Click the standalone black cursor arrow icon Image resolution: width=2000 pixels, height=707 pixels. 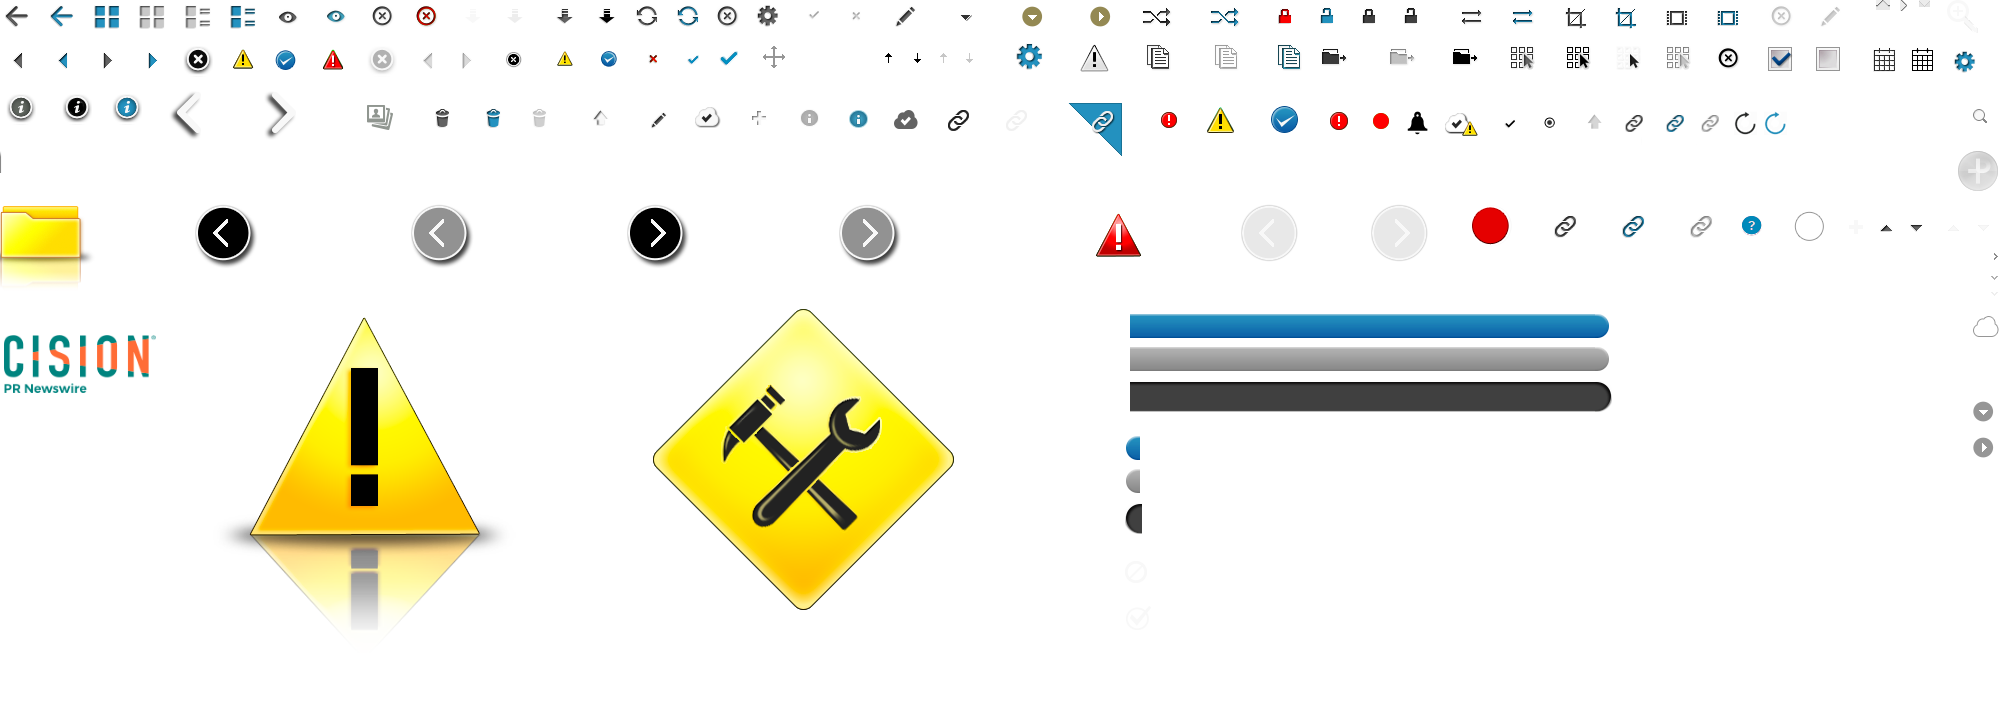1633,61
